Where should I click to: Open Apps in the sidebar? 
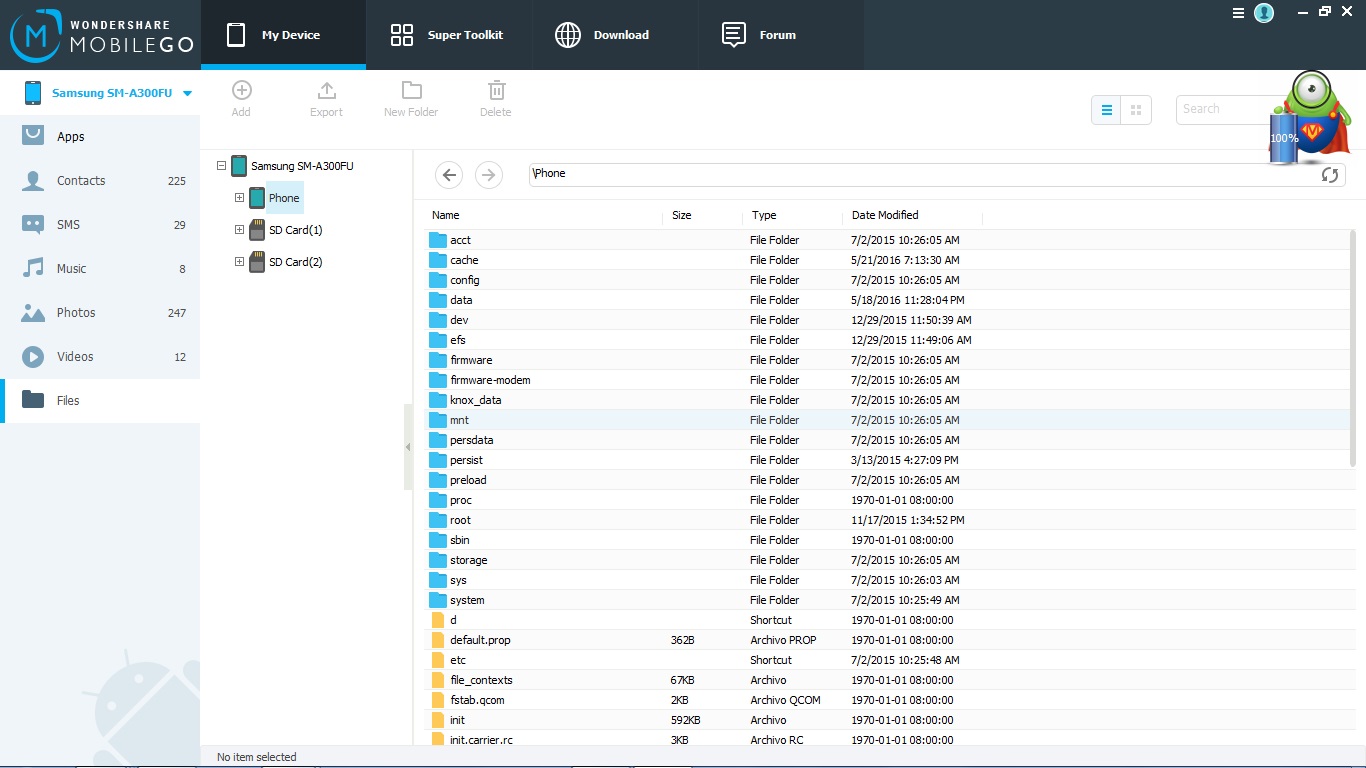(100, 136)
